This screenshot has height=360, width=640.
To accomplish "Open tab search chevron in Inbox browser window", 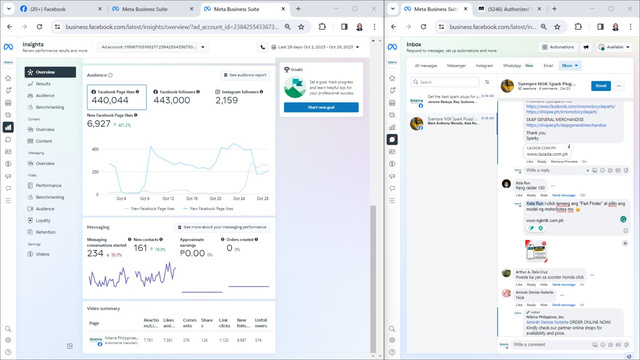I will point(392,9).
